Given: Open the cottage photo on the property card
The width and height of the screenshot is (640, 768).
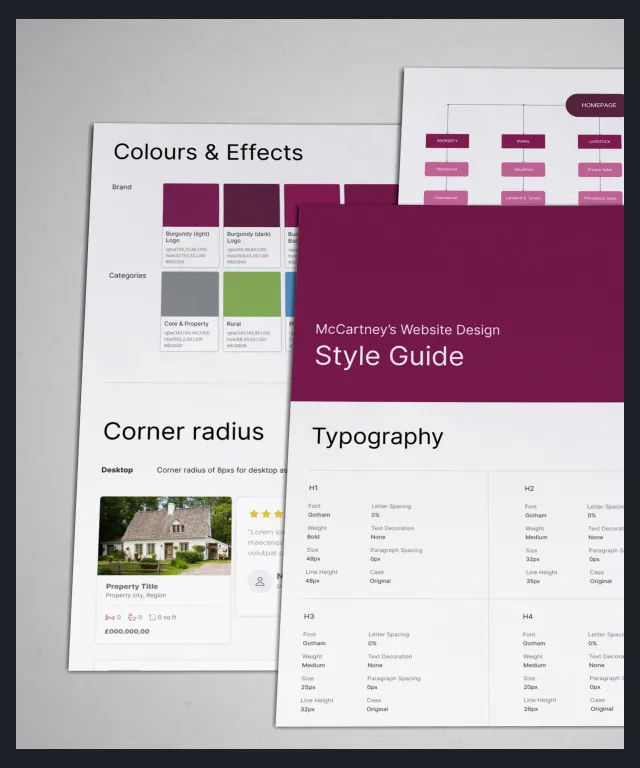Looking at the screenshot, I should [165, 535].
